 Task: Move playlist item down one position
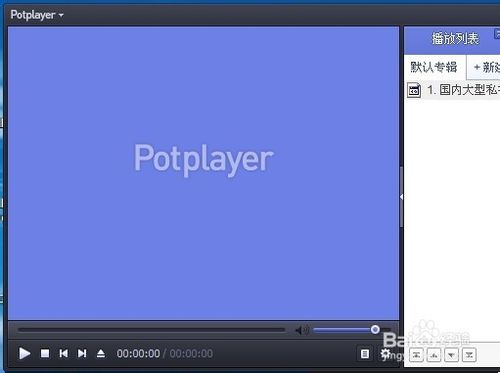click(451, 355)
